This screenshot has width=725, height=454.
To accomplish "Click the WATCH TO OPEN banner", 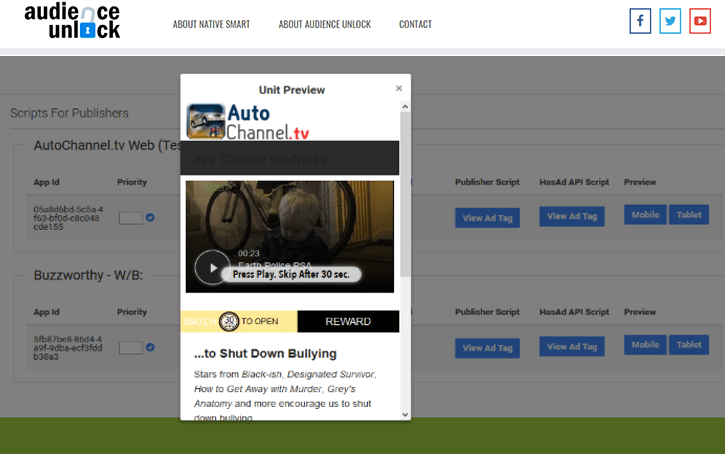I will pos(239,321).
